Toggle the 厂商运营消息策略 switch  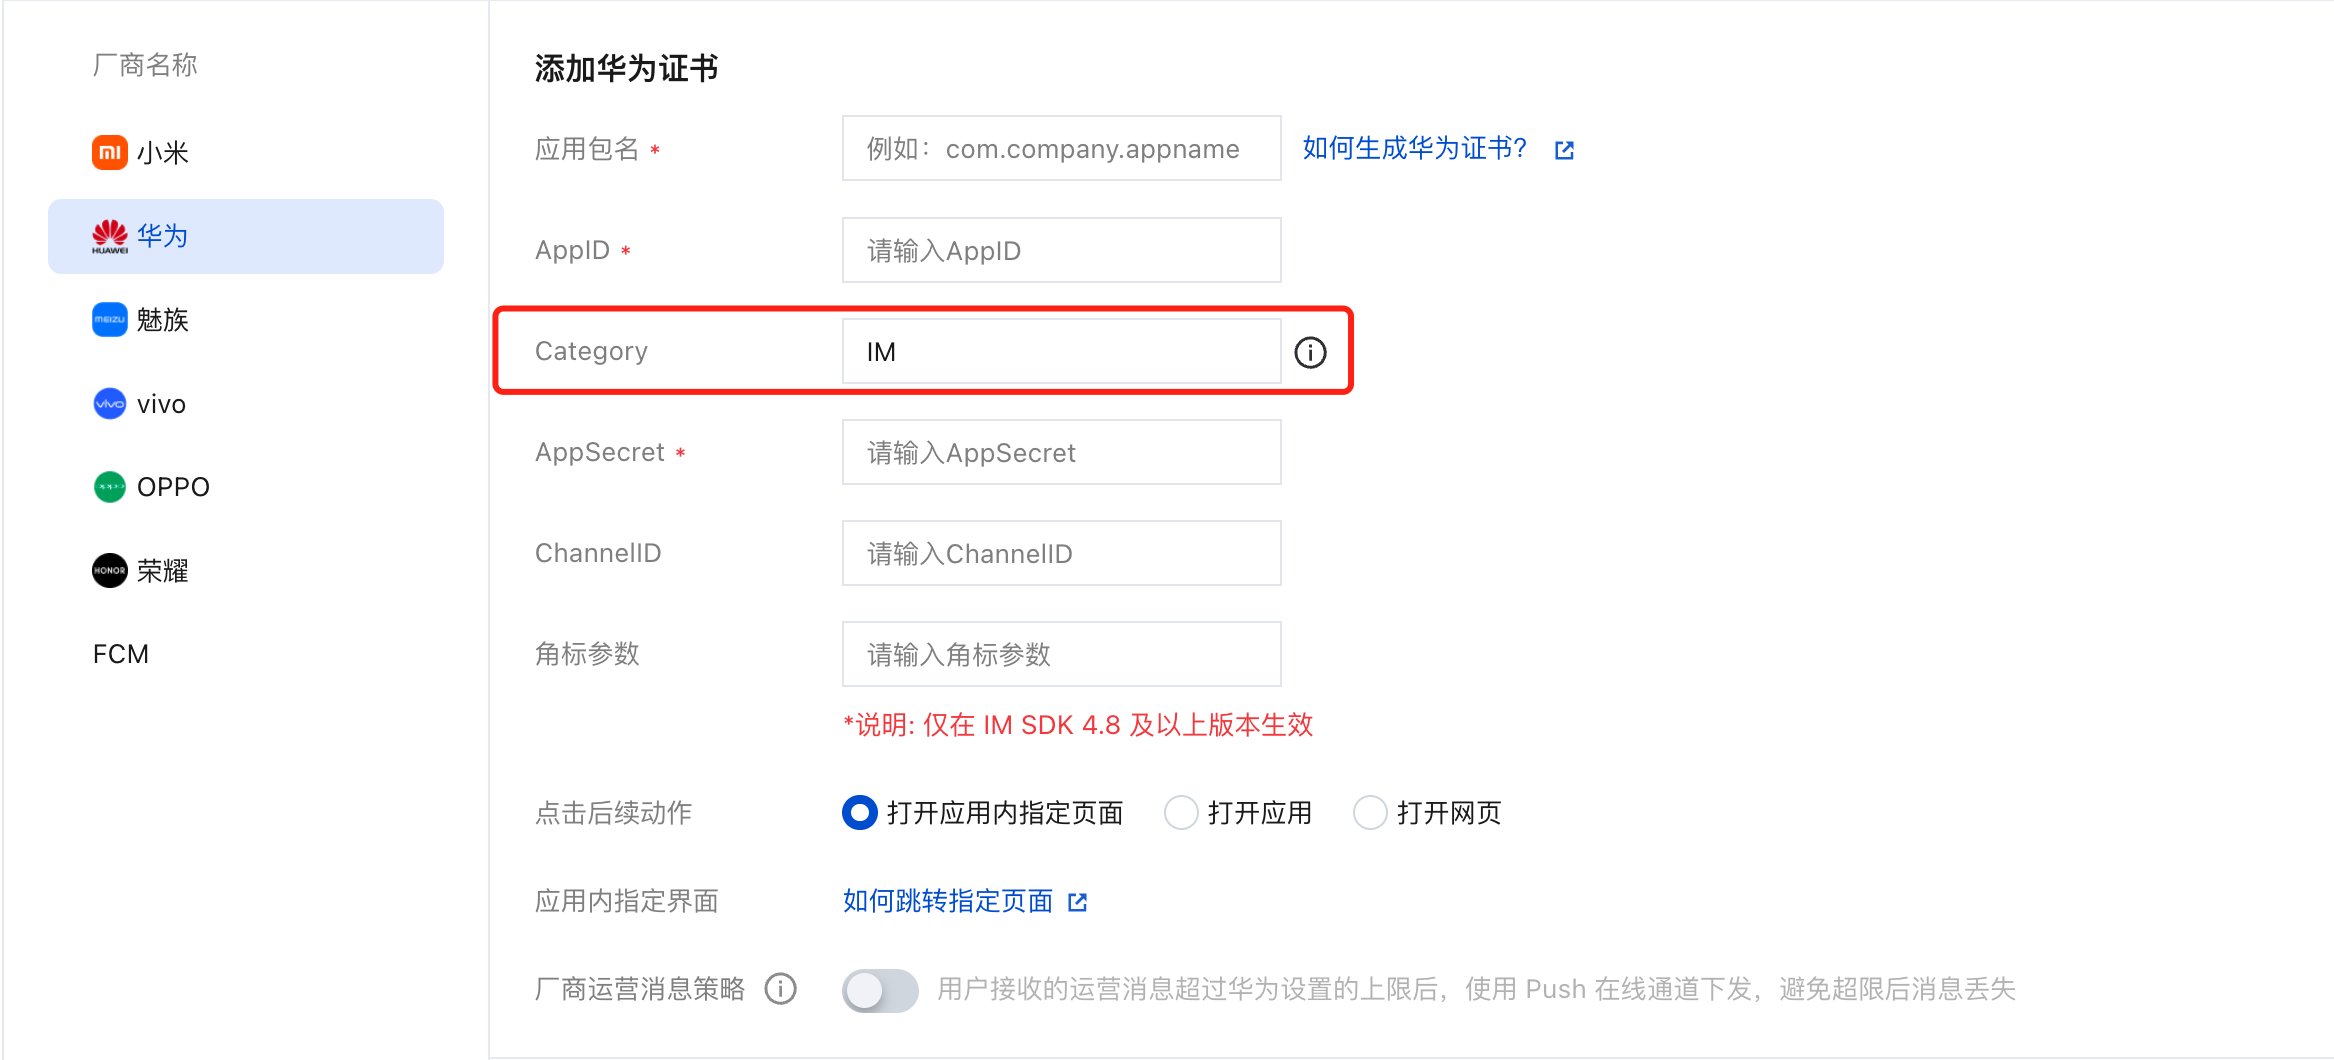pyautogui.click(x=880, y=990)
